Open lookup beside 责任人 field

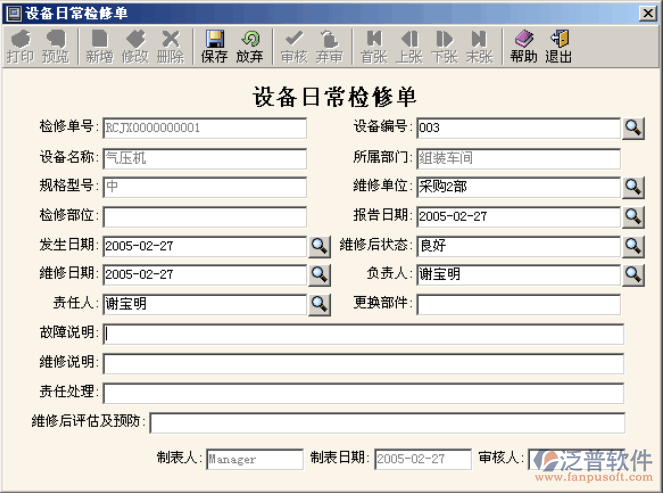pyautogui.click(x=318, y=304)
